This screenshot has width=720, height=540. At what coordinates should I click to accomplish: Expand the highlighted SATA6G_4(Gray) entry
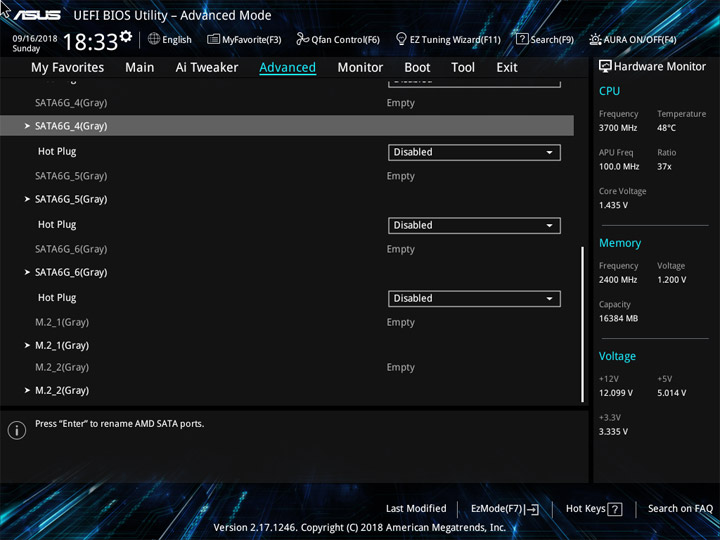tap(287, 126)
